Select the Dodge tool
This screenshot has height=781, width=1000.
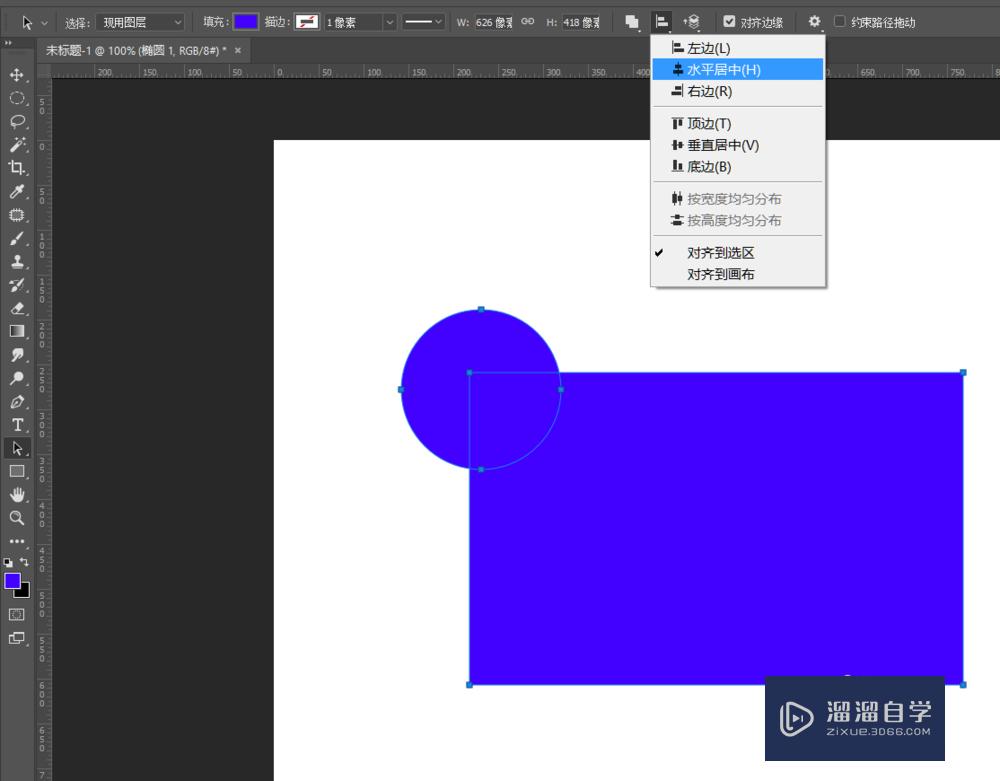[17, 378]
